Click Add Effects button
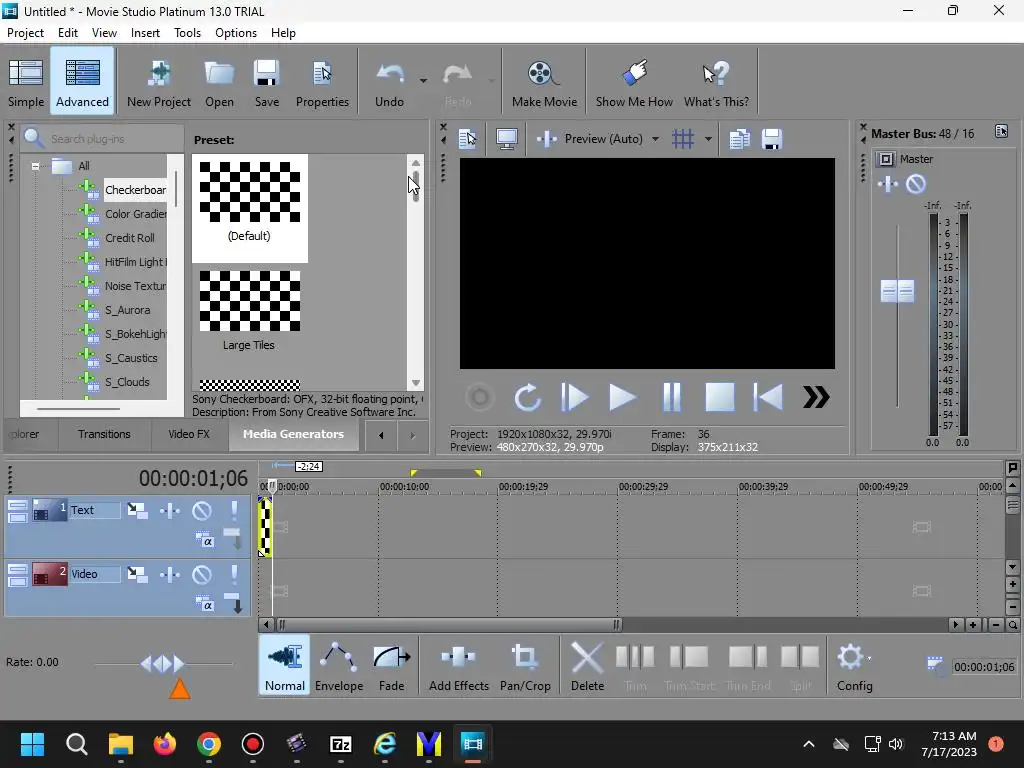The image size is (1024, 768). [x=458, y=666]
